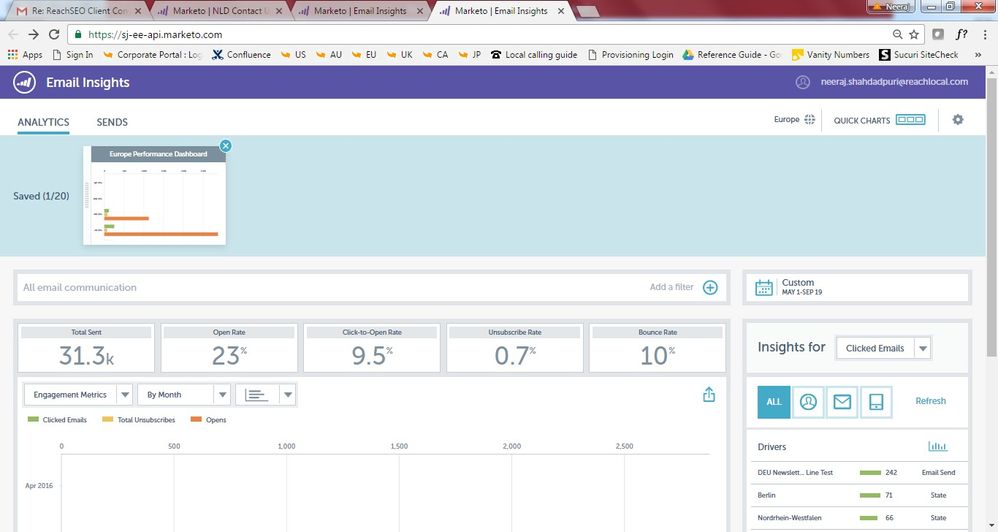Toggle the Quick Charts panel
Viewport: 998px width, 532px height.
coord(910,120)
